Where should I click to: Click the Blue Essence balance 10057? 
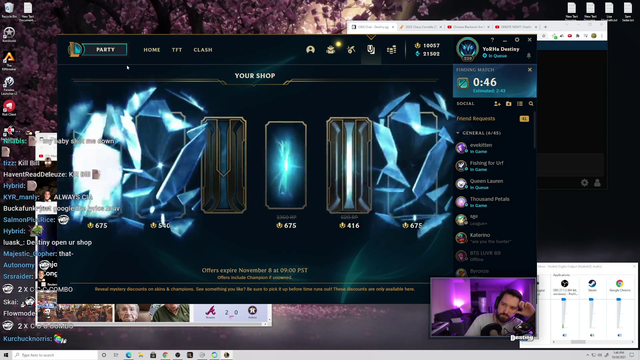pyautogui.click(x=427, y=45)
